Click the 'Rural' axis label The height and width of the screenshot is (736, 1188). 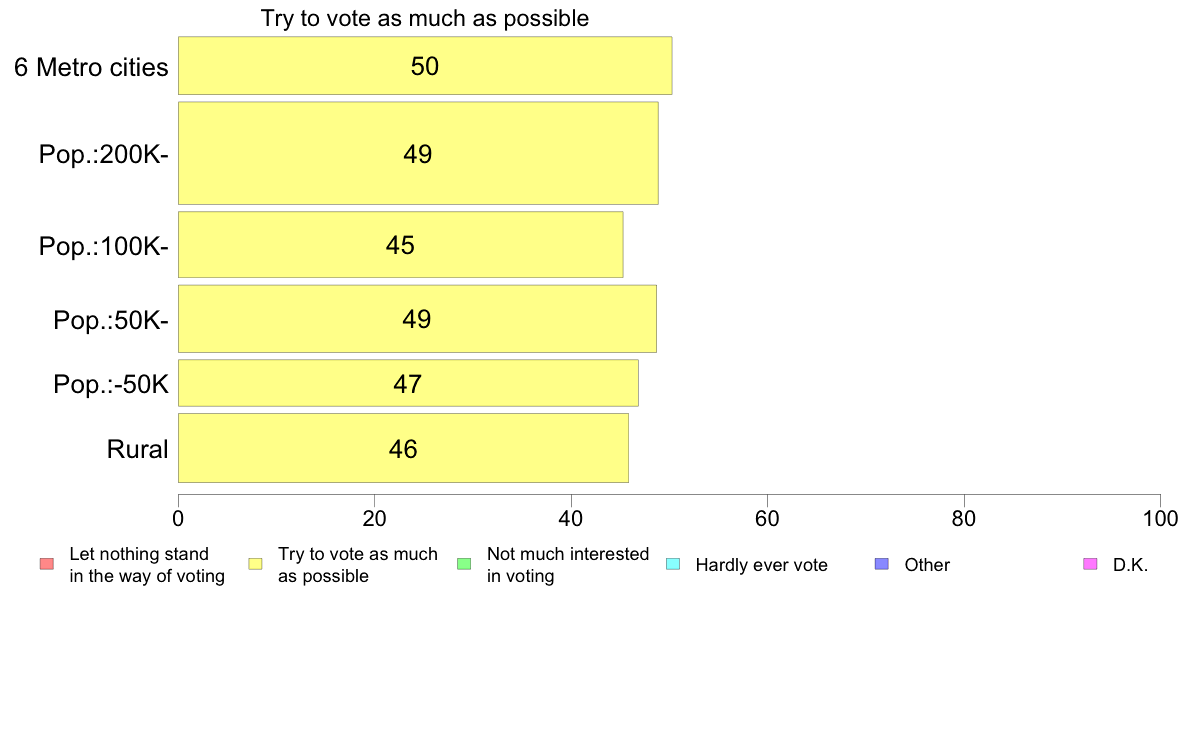tap(137, 449)
